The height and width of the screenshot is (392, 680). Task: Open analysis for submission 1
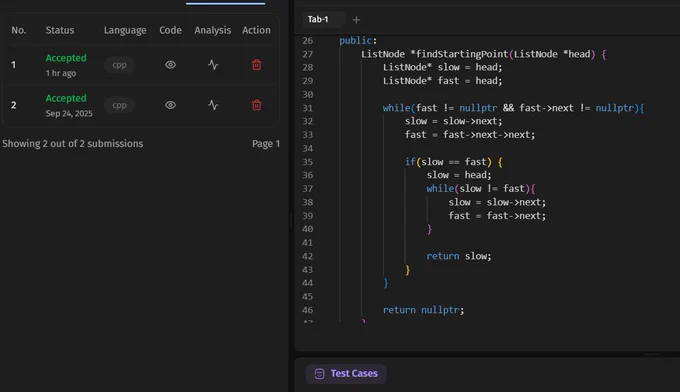coord(213,65)
